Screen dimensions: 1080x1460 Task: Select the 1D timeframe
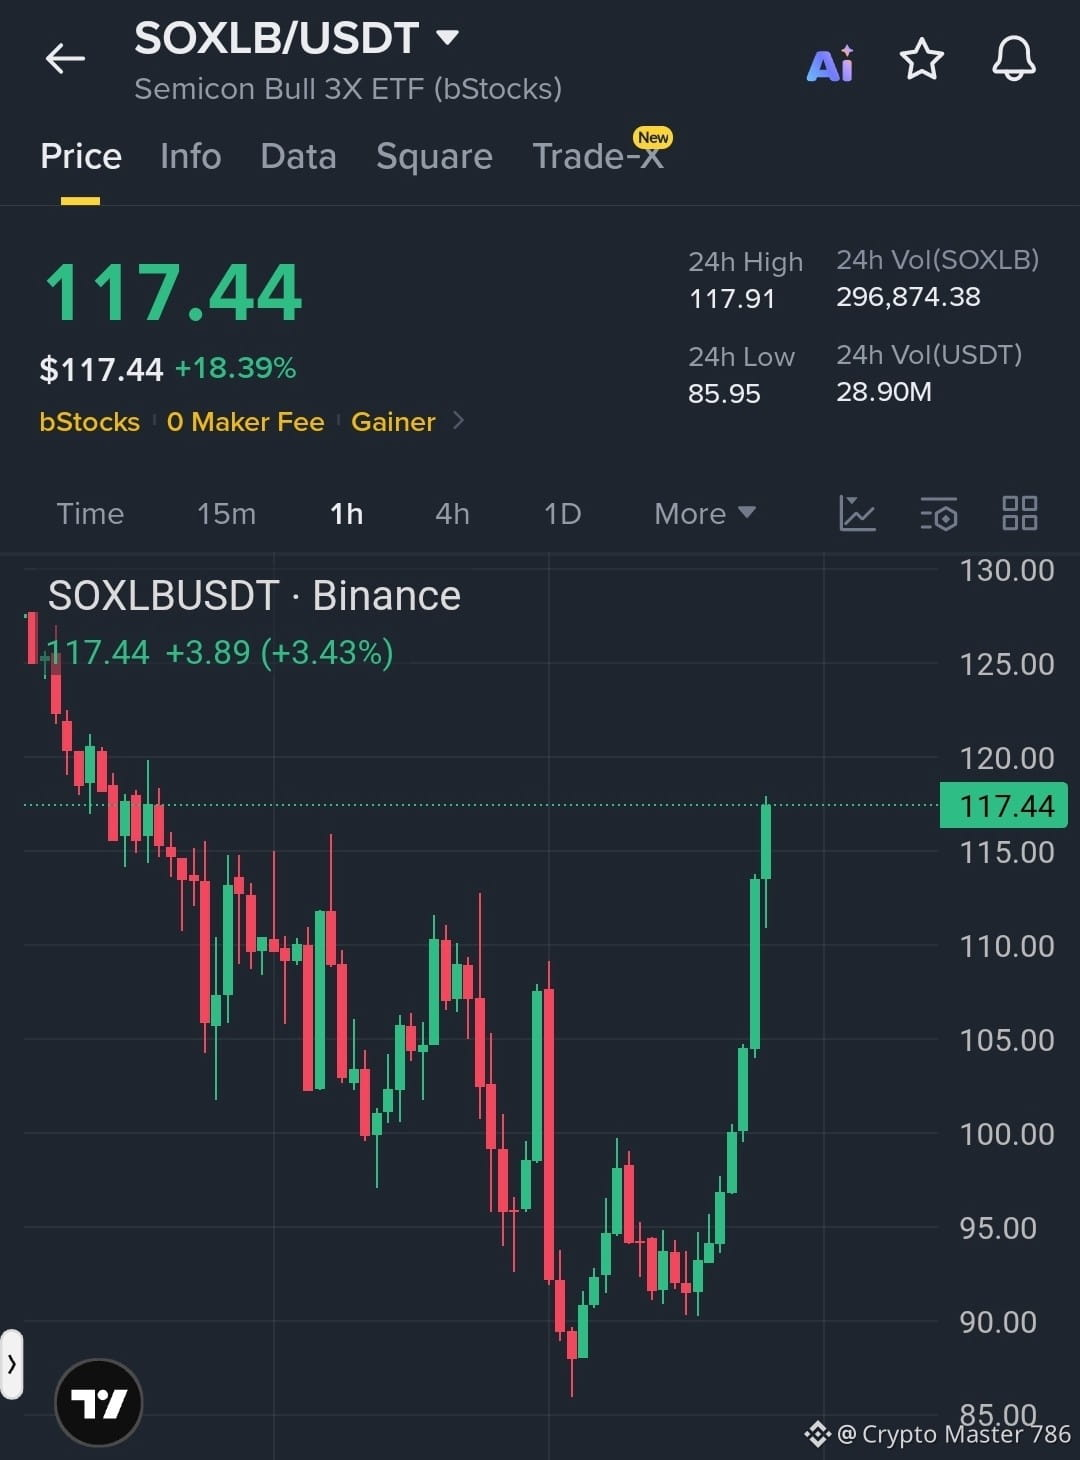[x=562, y=513]
